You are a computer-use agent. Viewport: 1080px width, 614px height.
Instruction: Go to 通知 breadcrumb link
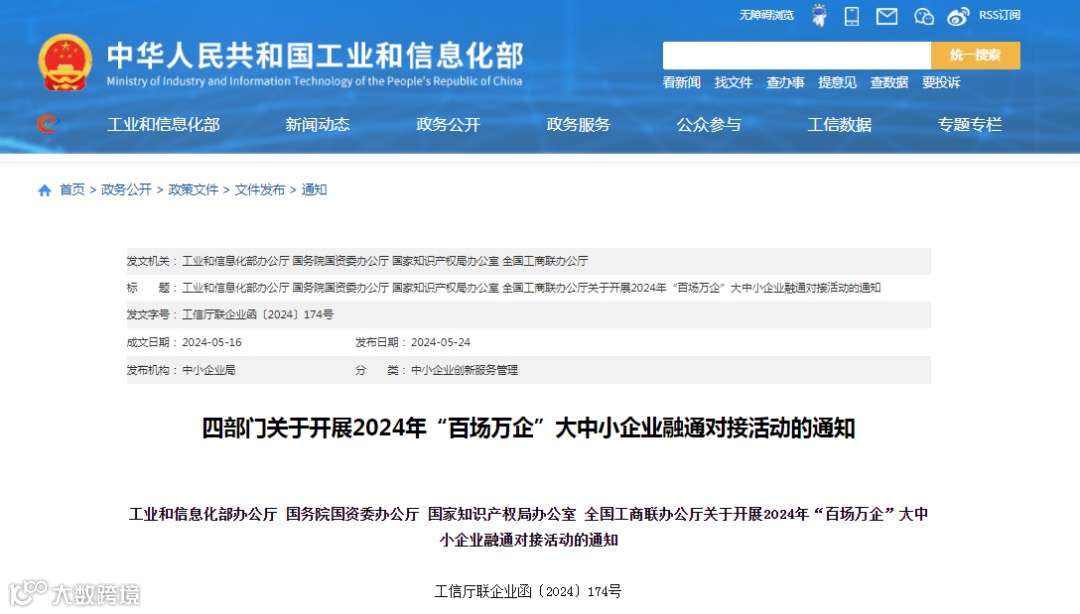[314, 190]
